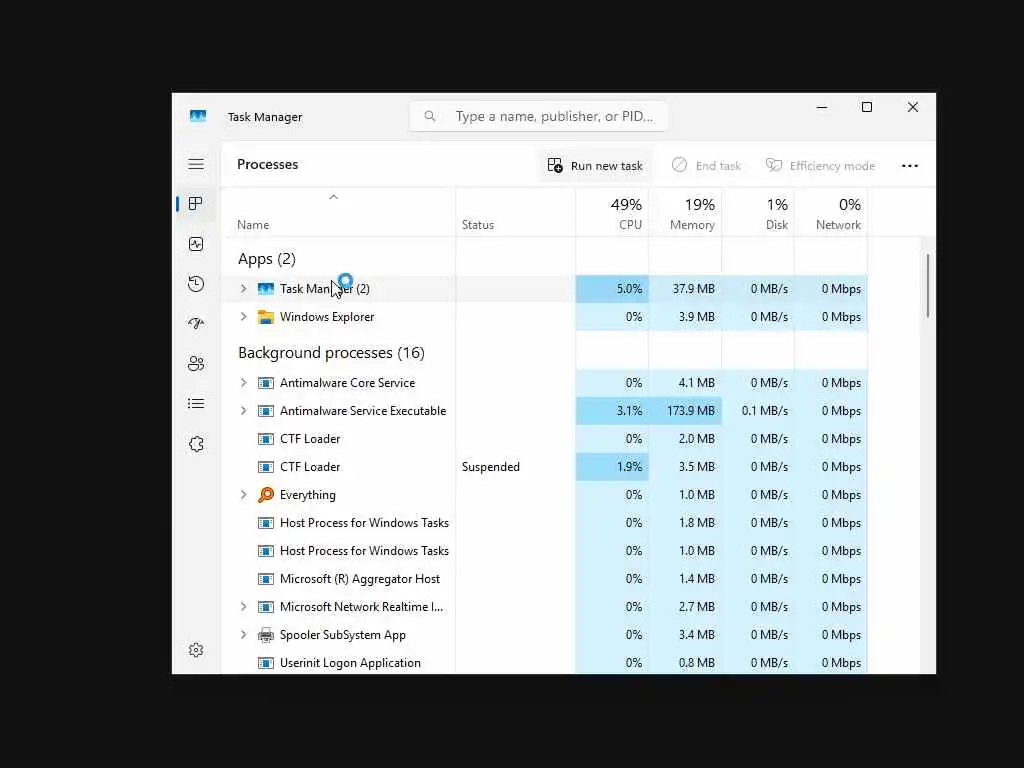Open the Settings gear icon

(x=196, y=650)
